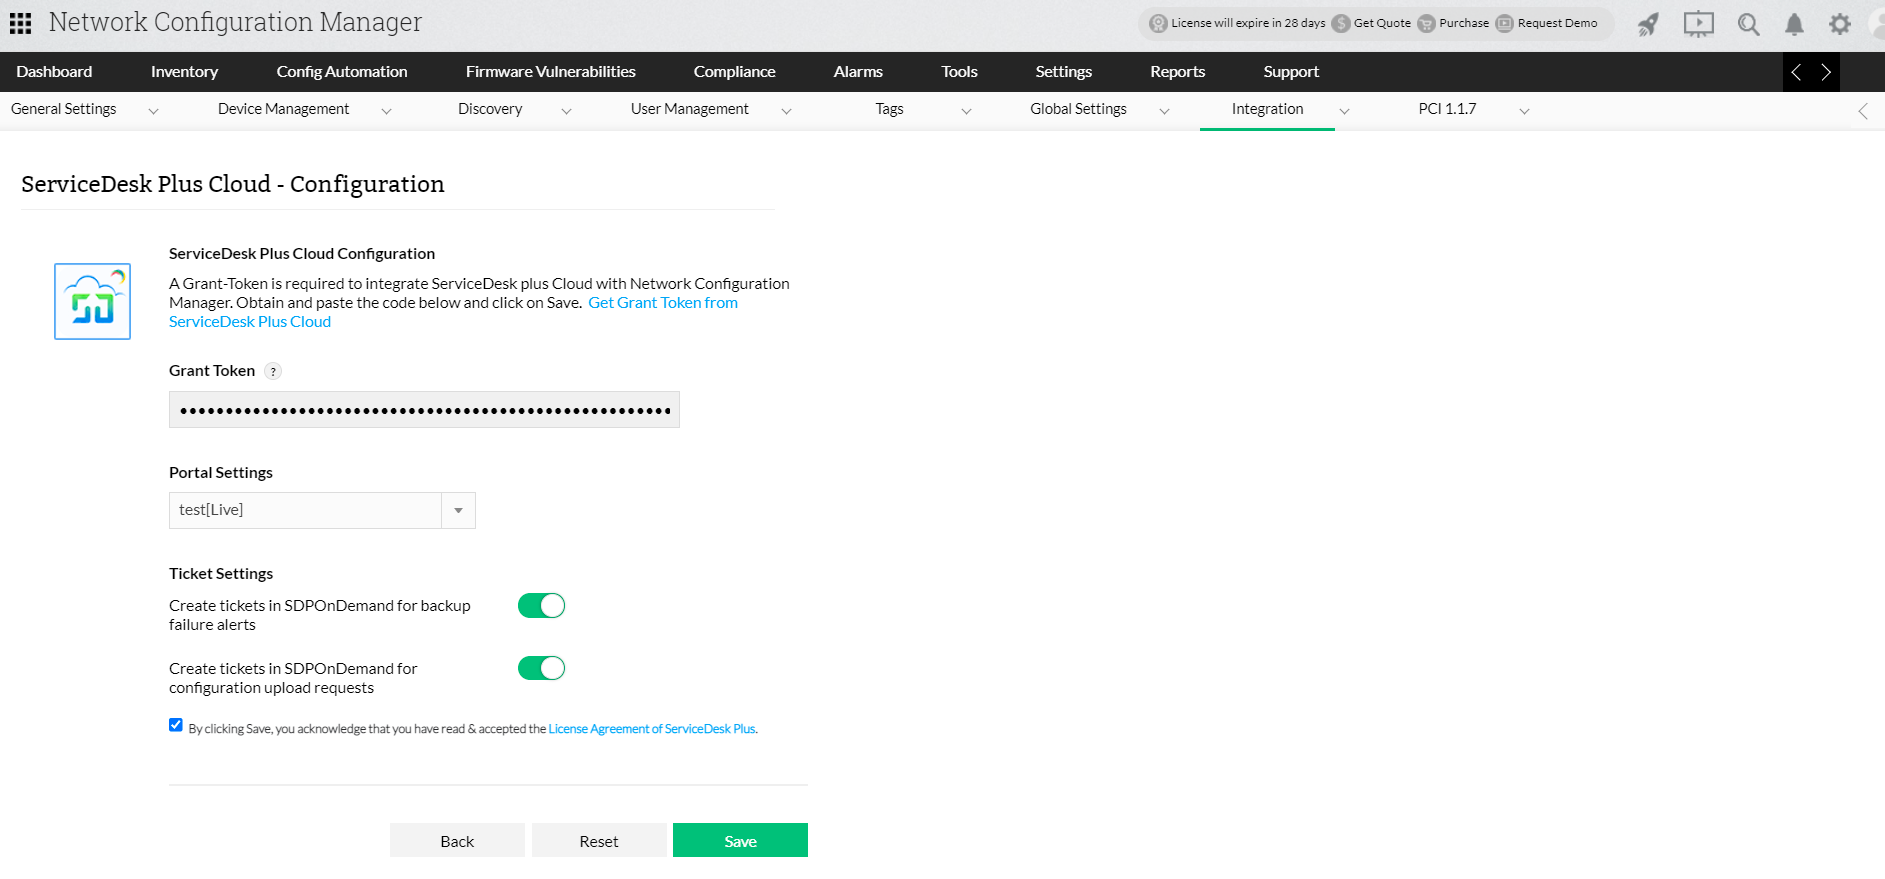1885x879 pixels.
Task: Expand General Settings dropdown
Action: coord(153,111)
